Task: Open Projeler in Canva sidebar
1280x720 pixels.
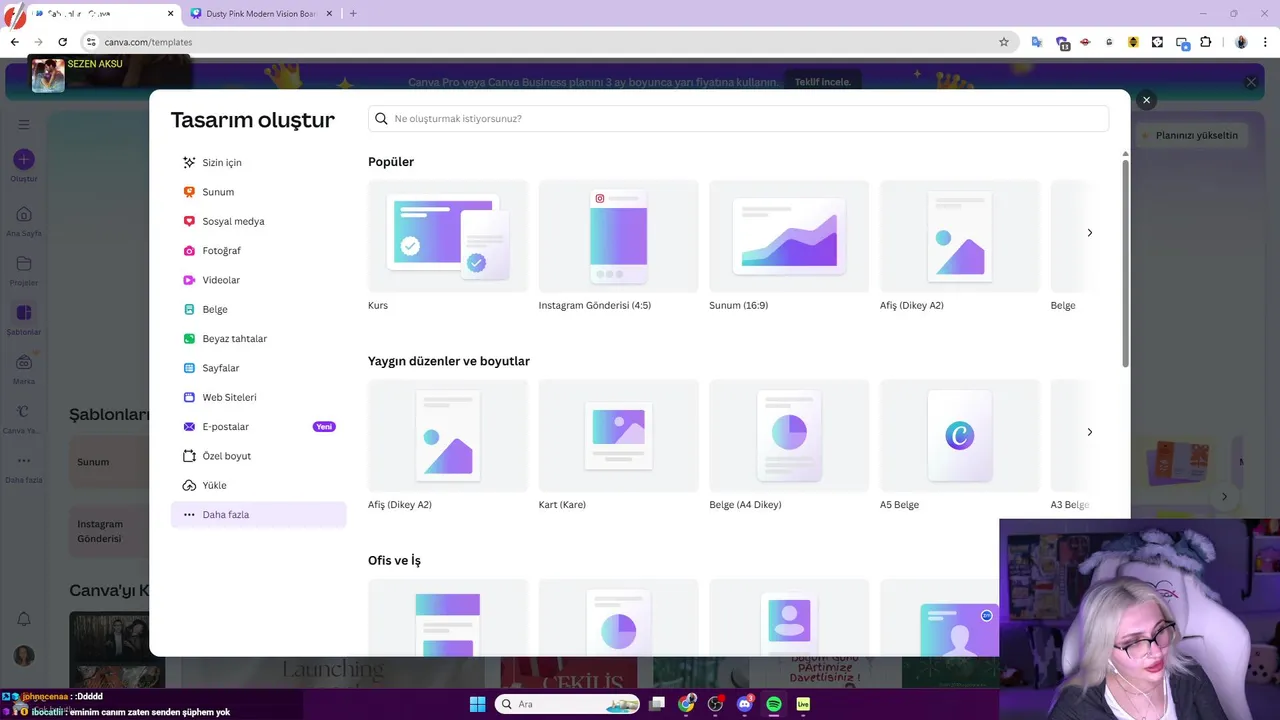Action: click(x=24, y=271)
